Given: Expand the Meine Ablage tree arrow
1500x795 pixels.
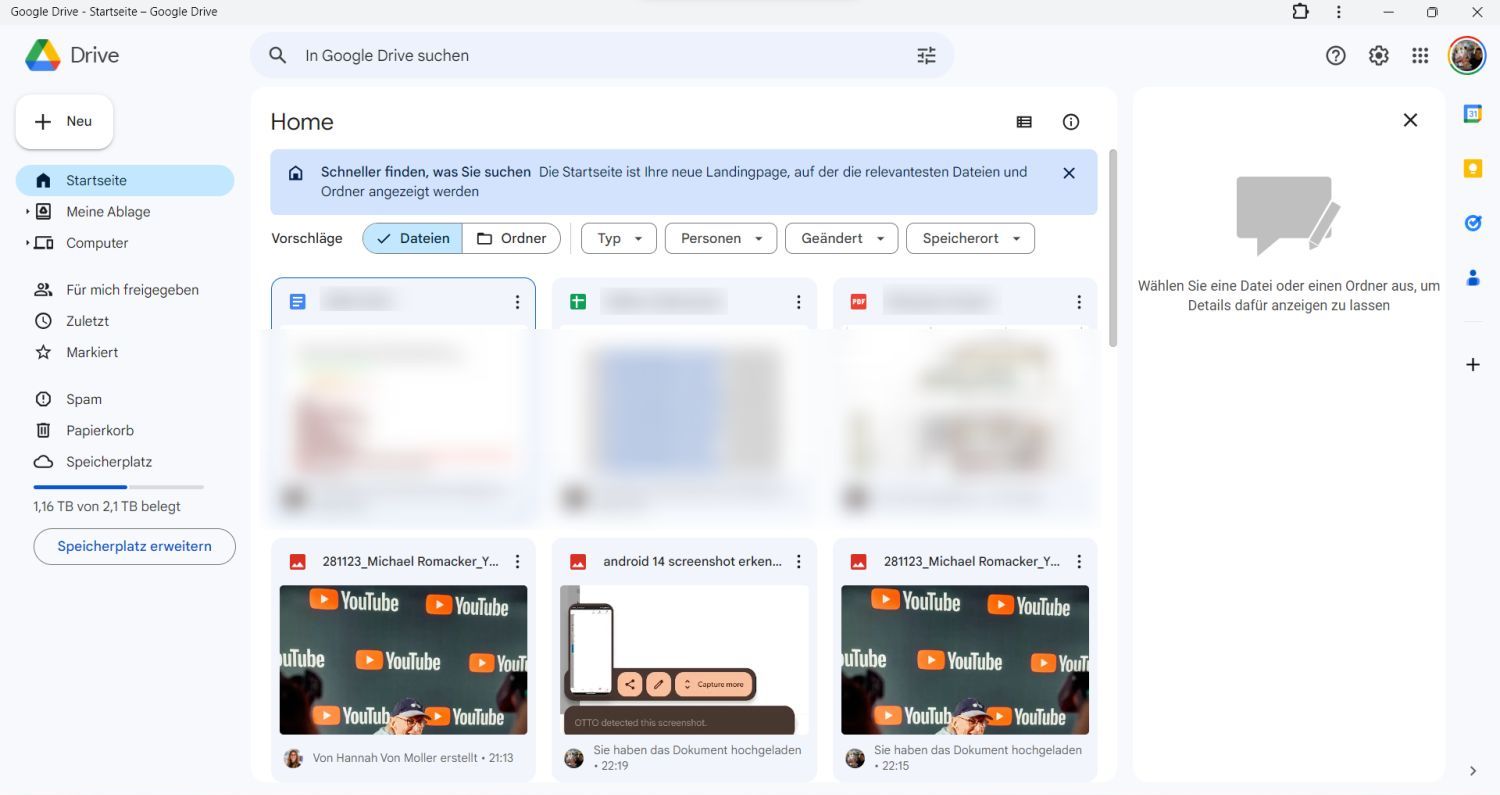Looking at the screenshot, I should [27, 212].
